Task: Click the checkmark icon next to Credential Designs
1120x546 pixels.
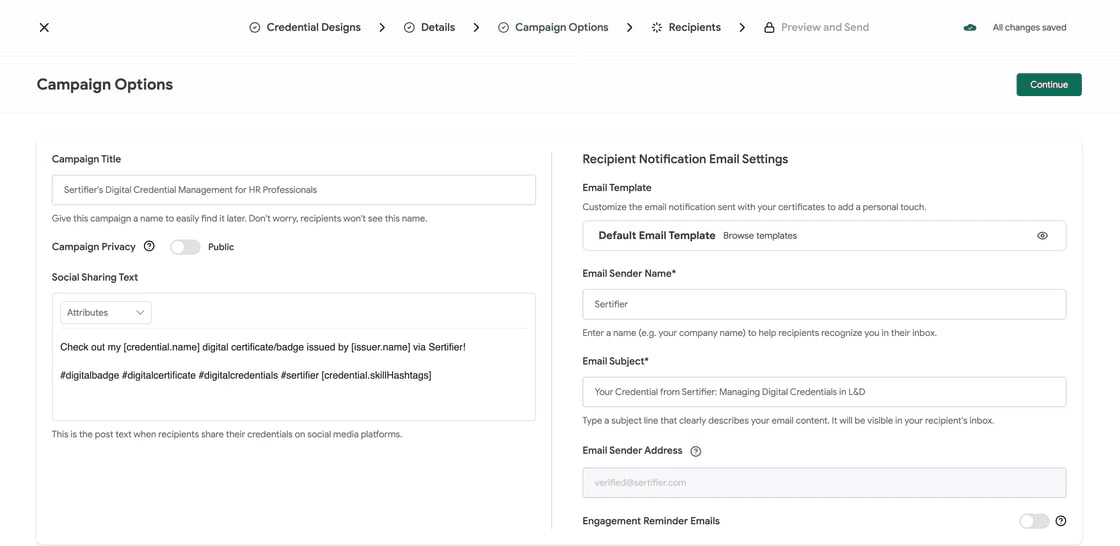Action: click(x=254, y=28)
